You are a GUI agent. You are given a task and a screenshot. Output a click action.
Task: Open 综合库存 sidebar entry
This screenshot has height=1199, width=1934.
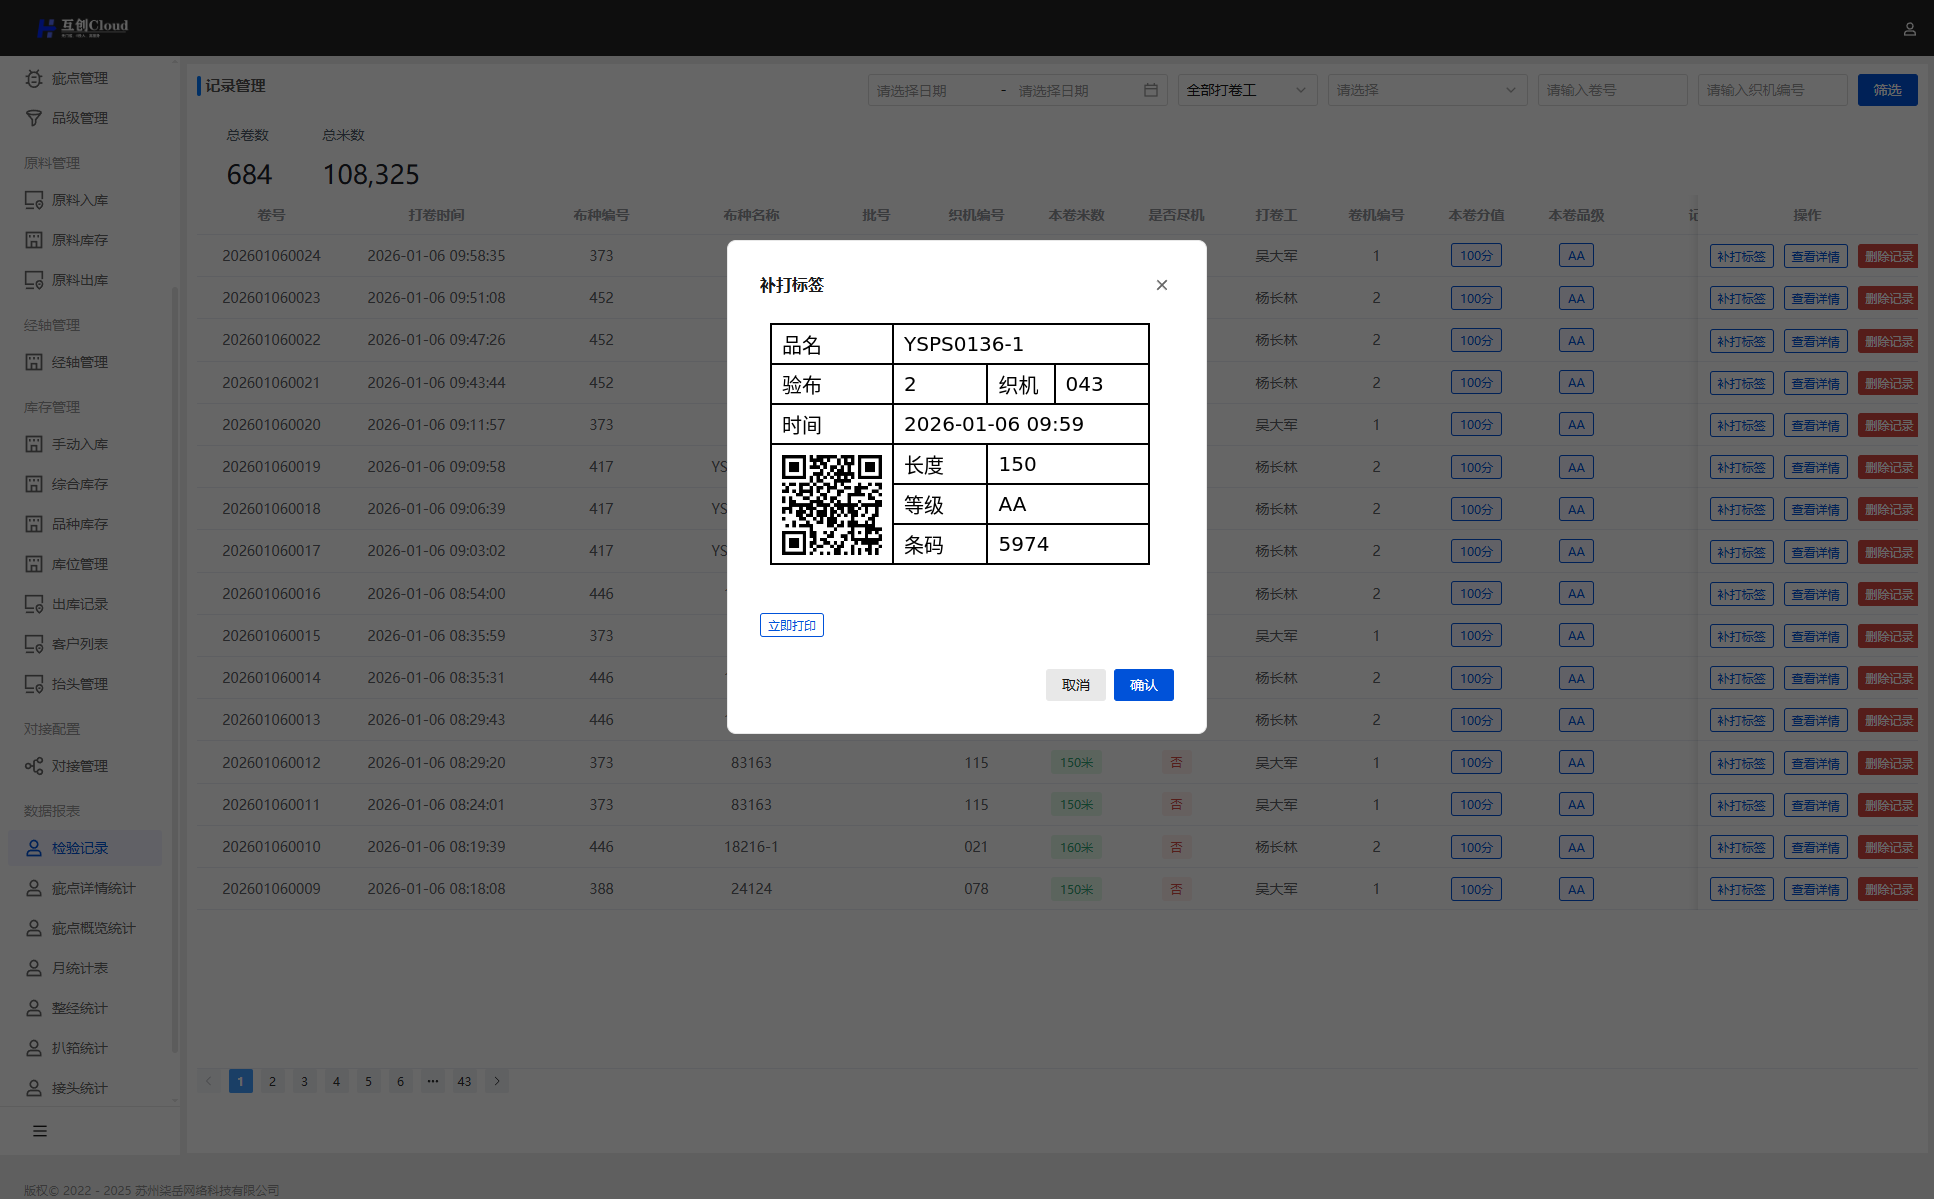click(x=80, y=484)
